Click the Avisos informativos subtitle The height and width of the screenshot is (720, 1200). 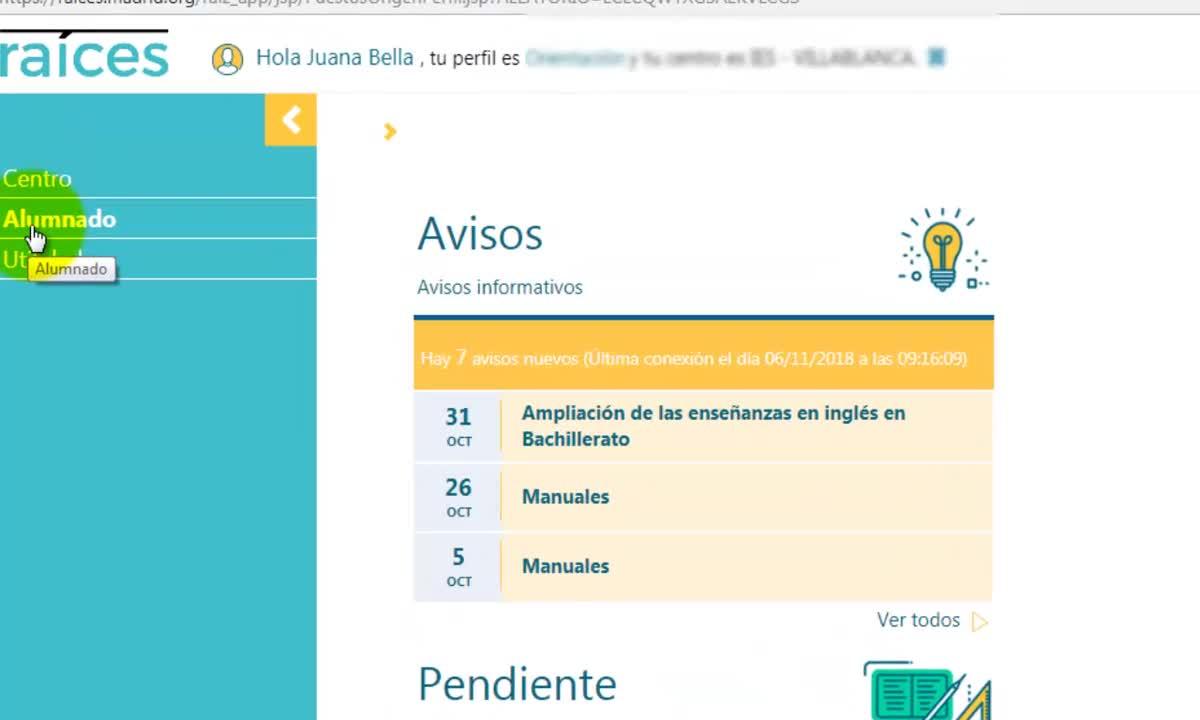tap(500, 287)
